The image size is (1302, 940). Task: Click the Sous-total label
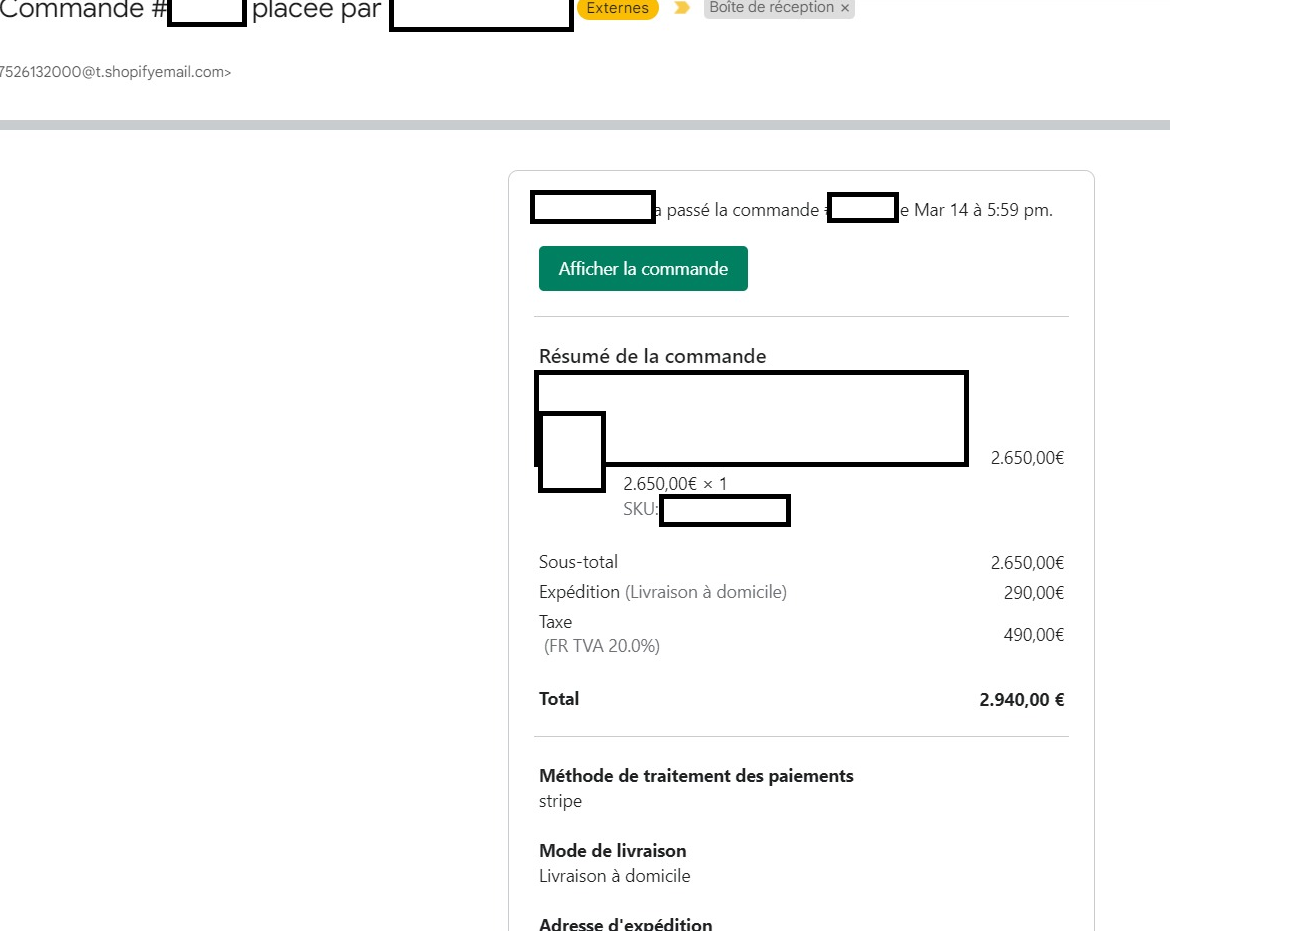tap(578, 562)
